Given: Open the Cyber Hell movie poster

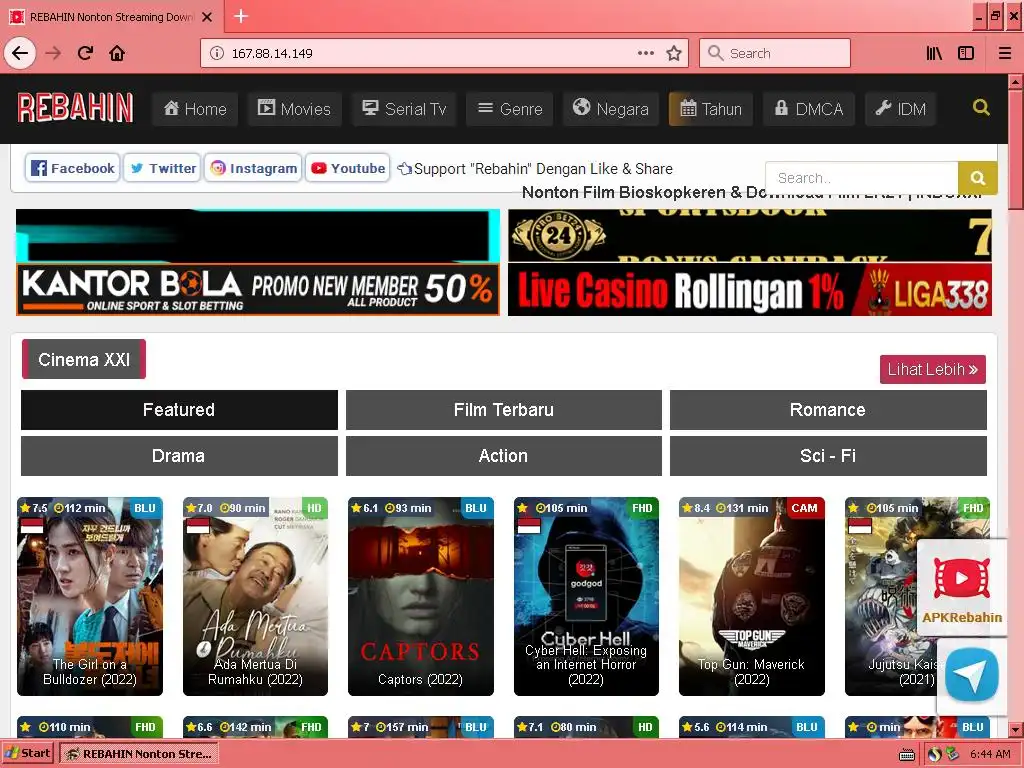Looking at the screenshot, I should pos(586,596).
